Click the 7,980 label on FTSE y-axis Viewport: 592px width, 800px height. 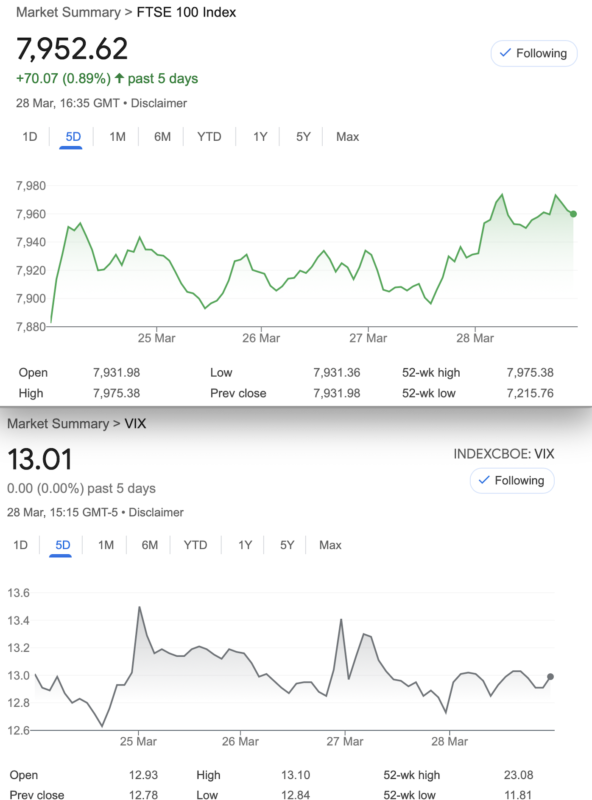(x=31, y=186)
